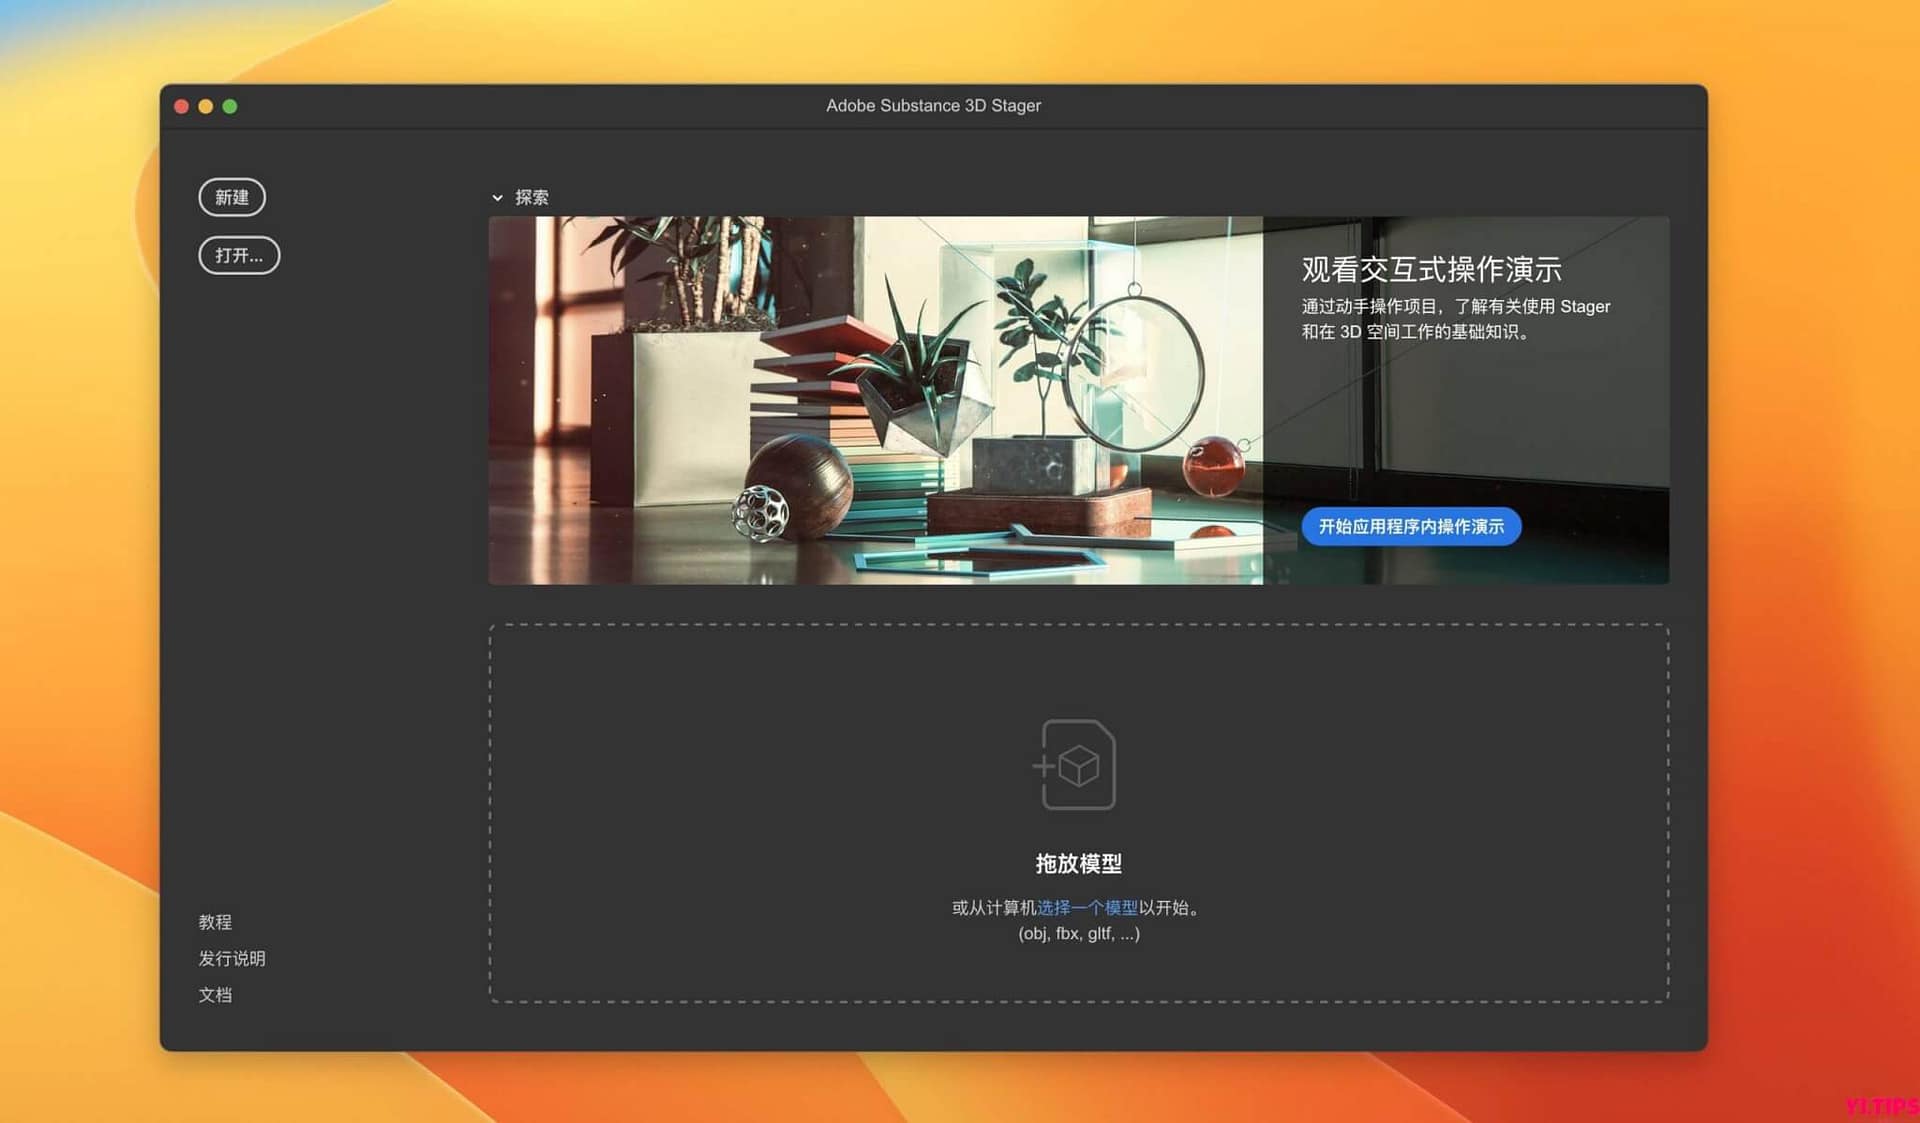1920x1123 pixels.
Task: Click the 拖放模型 heading text
Action: (1078, 863)
